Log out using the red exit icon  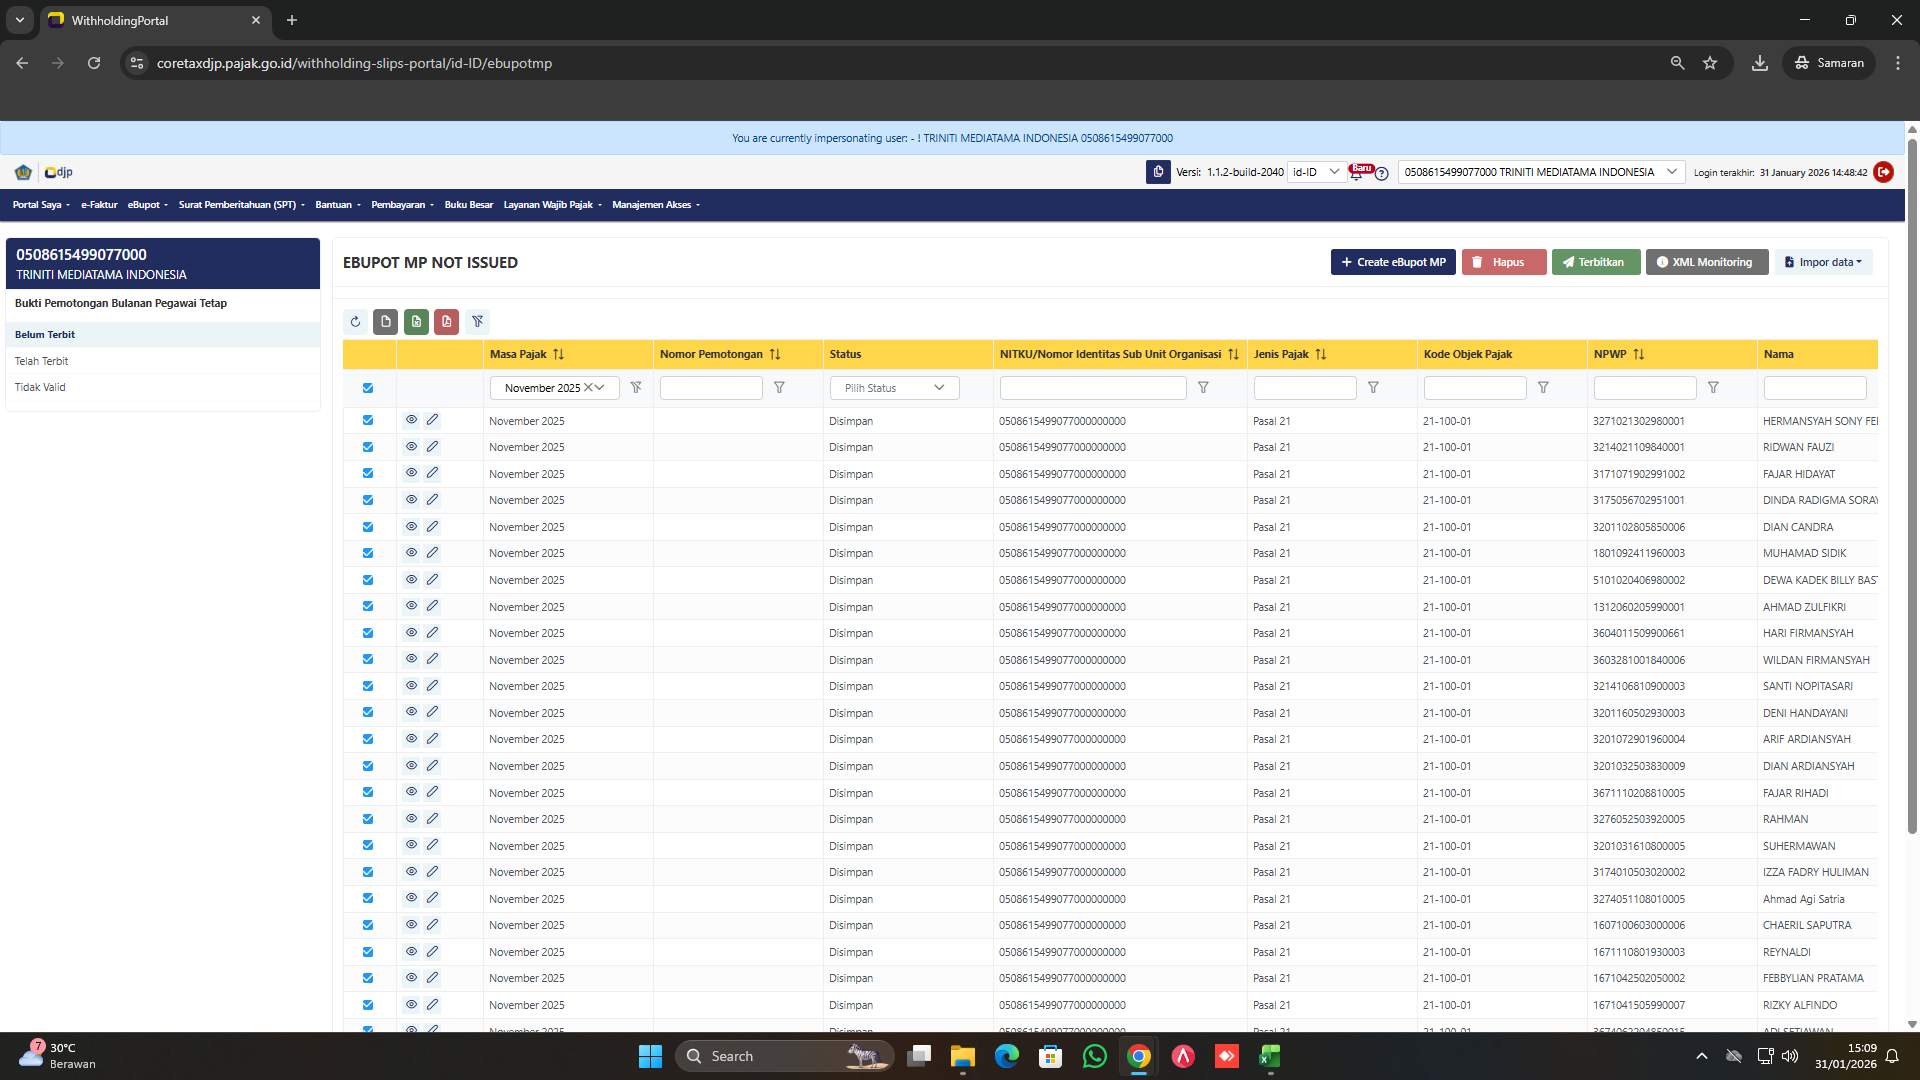click(x=1884, y=172)
